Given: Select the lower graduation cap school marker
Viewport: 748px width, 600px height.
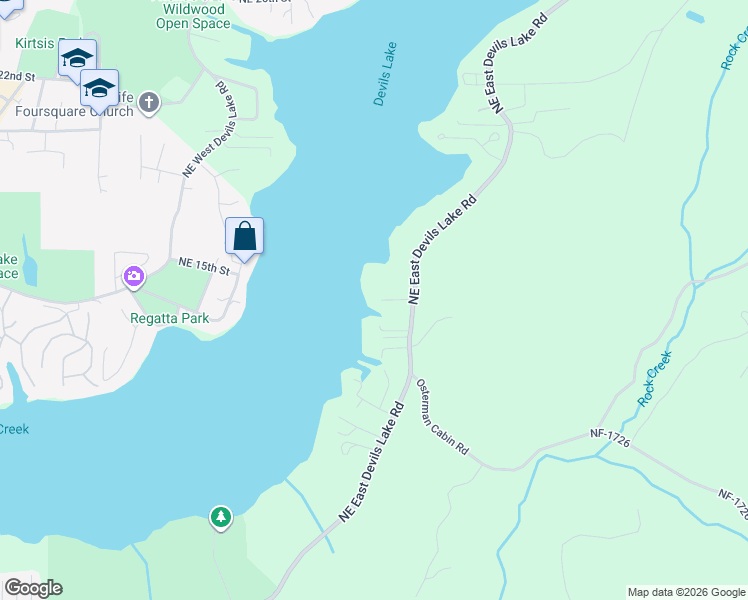Looking at the screenshot, I should point(99,92).
